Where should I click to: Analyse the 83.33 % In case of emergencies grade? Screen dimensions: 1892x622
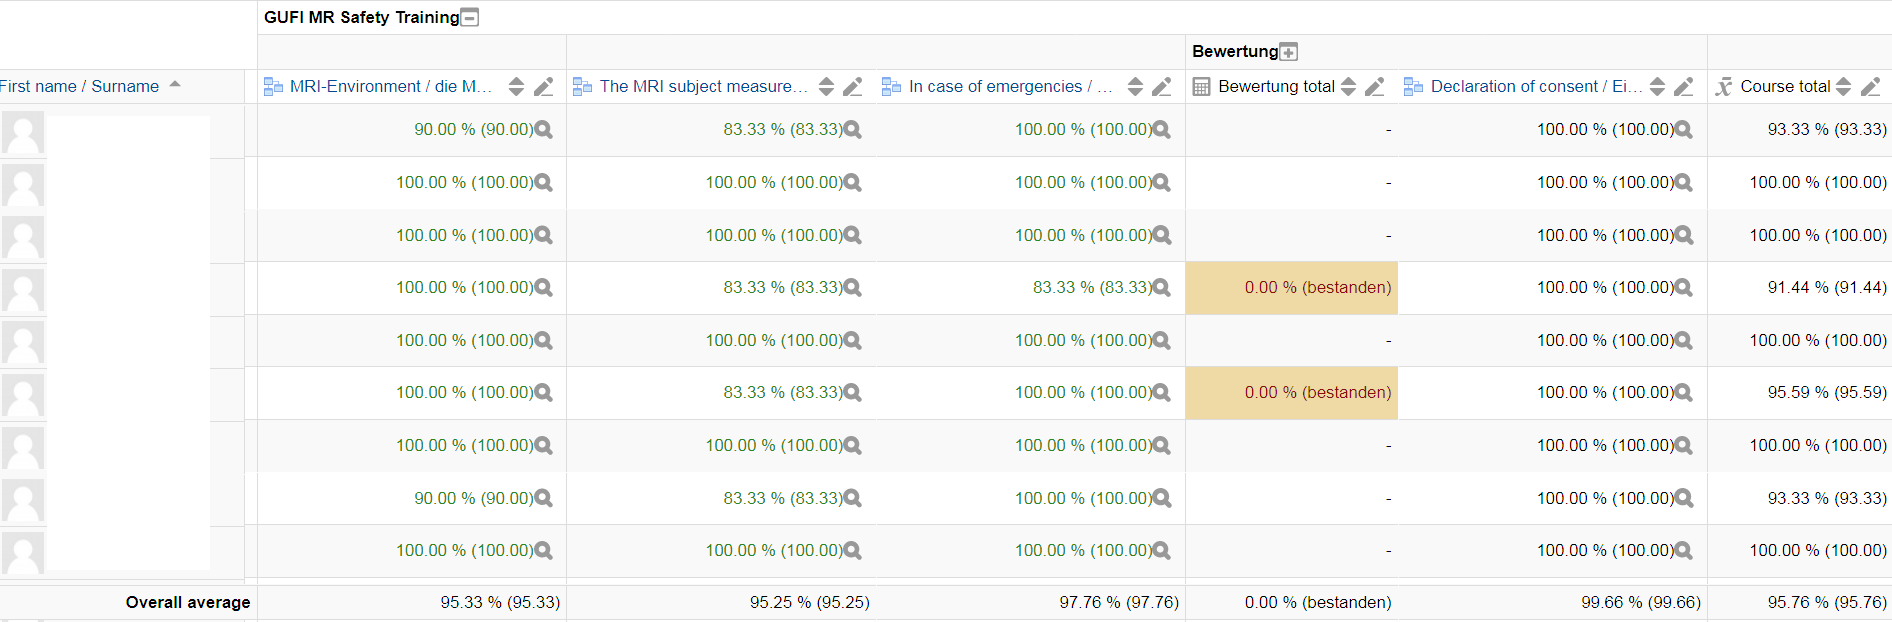[1161, 288]
